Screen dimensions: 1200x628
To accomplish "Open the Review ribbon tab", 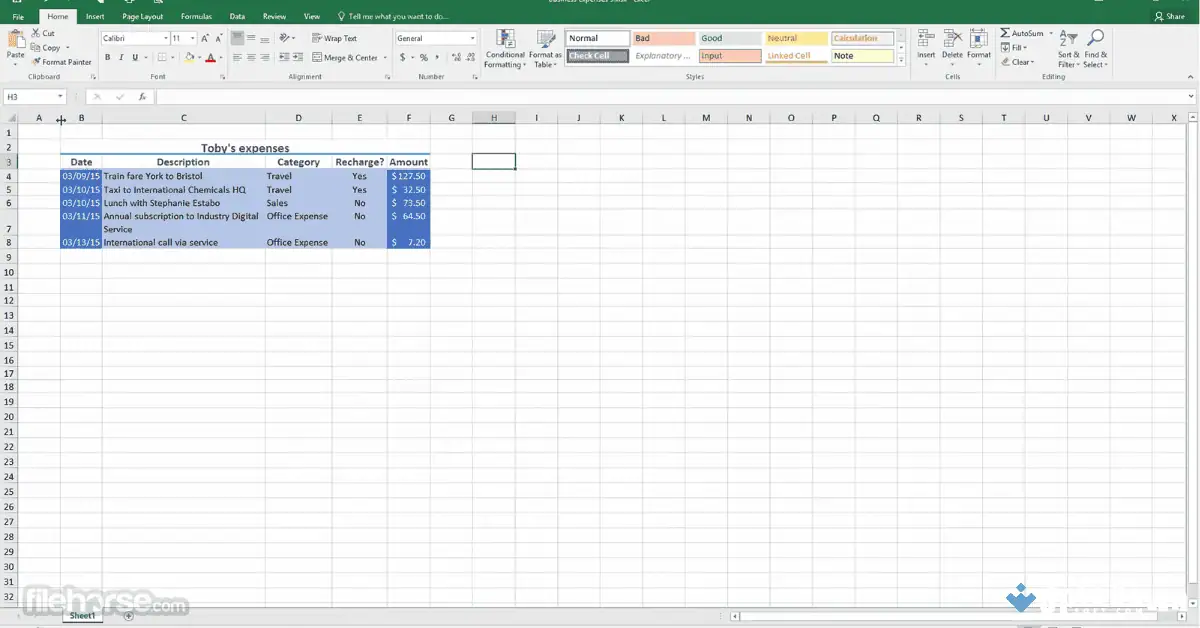I will pyautogui.click(x=273, y=15).
